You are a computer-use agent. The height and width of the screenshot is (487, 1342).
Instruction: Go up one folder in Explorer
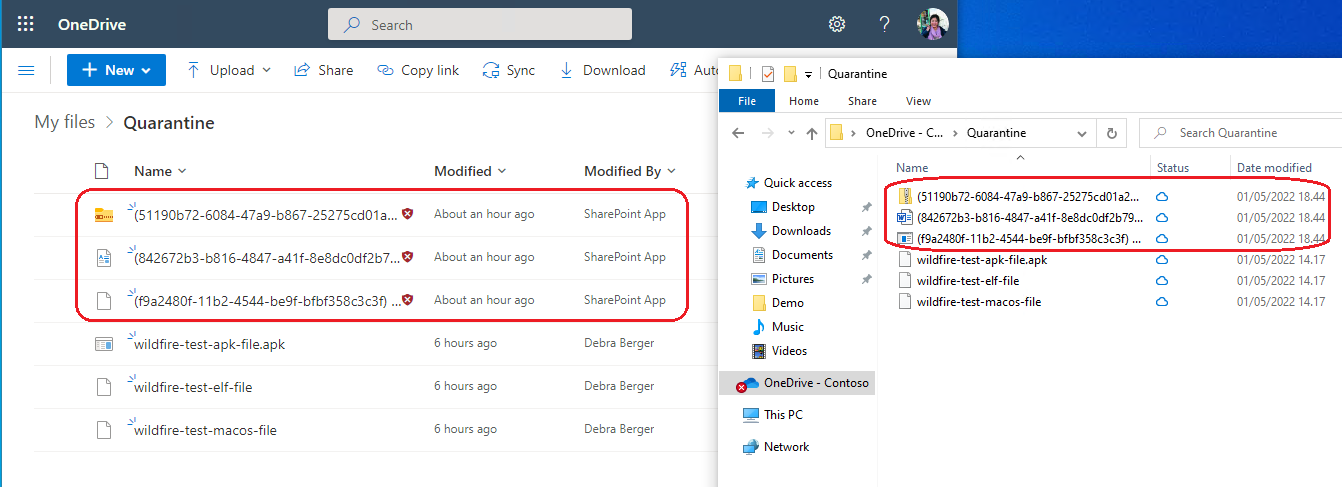tap(812, 133)
